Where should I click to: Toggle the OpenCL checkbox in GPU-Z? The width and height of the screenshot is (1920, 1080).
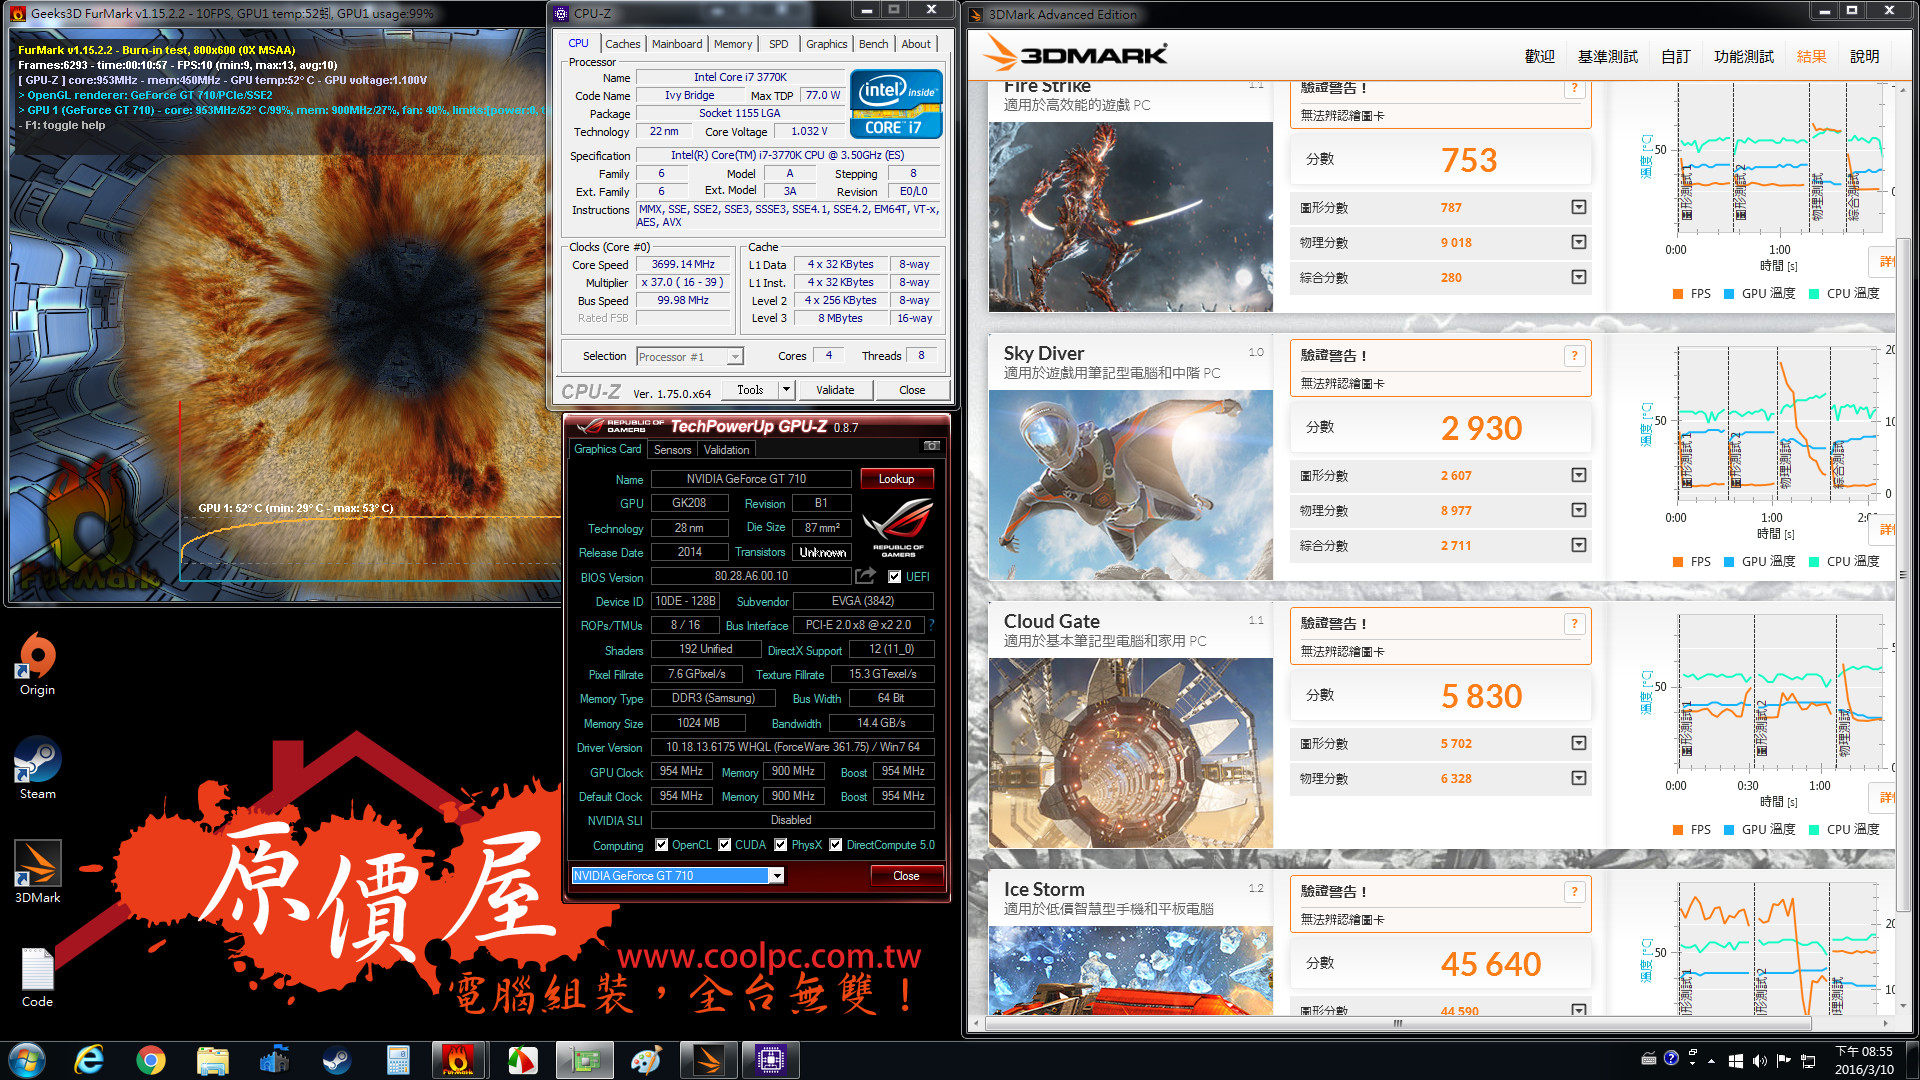pos(661,845)
